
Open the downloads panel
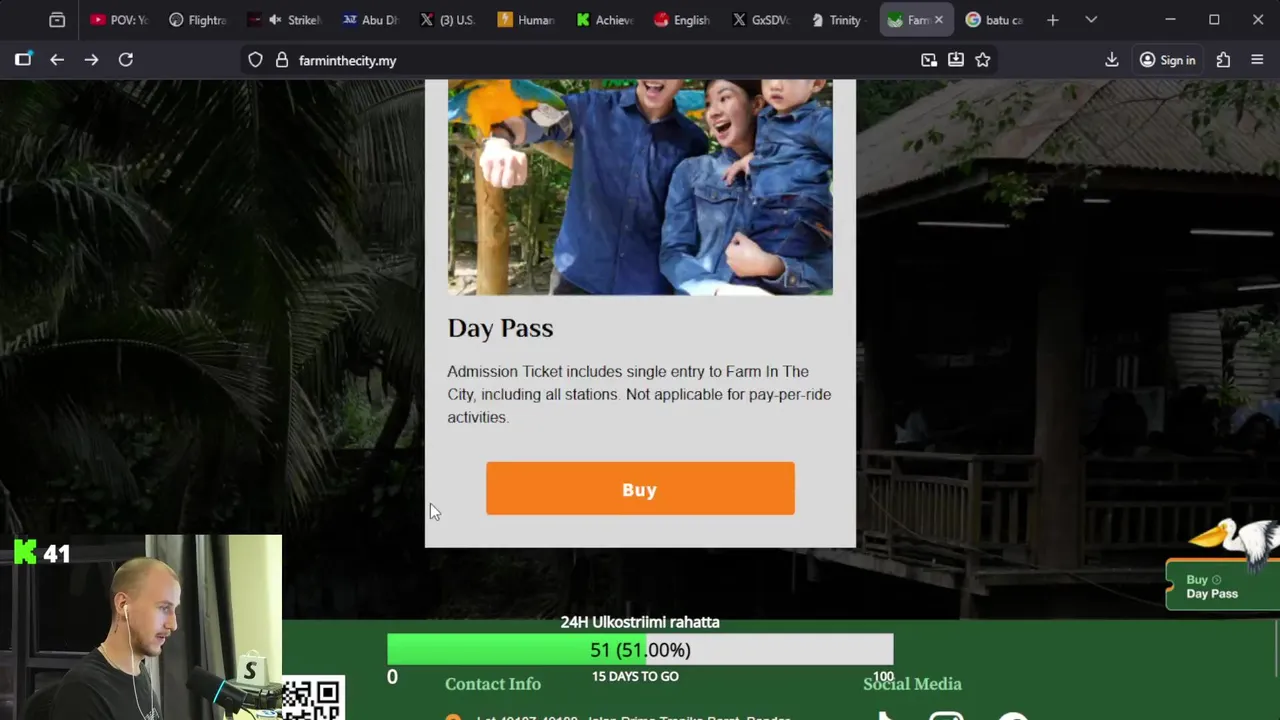click(1112, 60)
